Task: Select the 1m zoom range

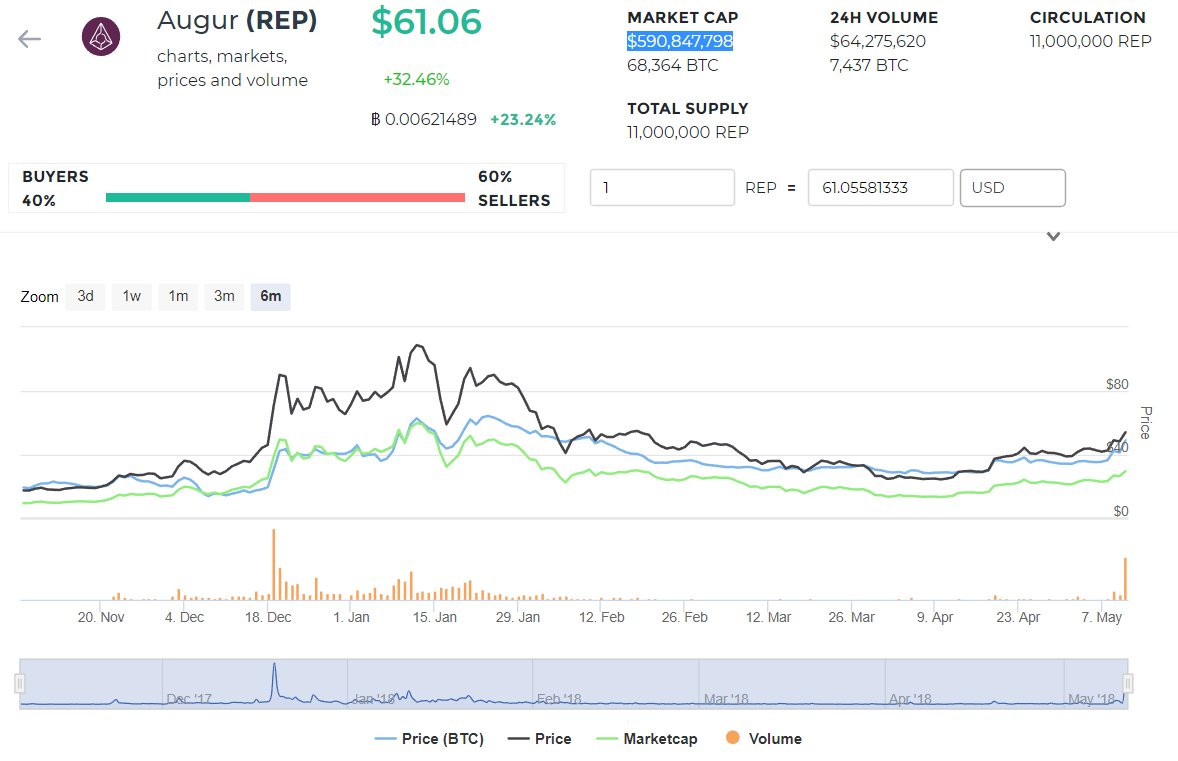Action: 178,296
